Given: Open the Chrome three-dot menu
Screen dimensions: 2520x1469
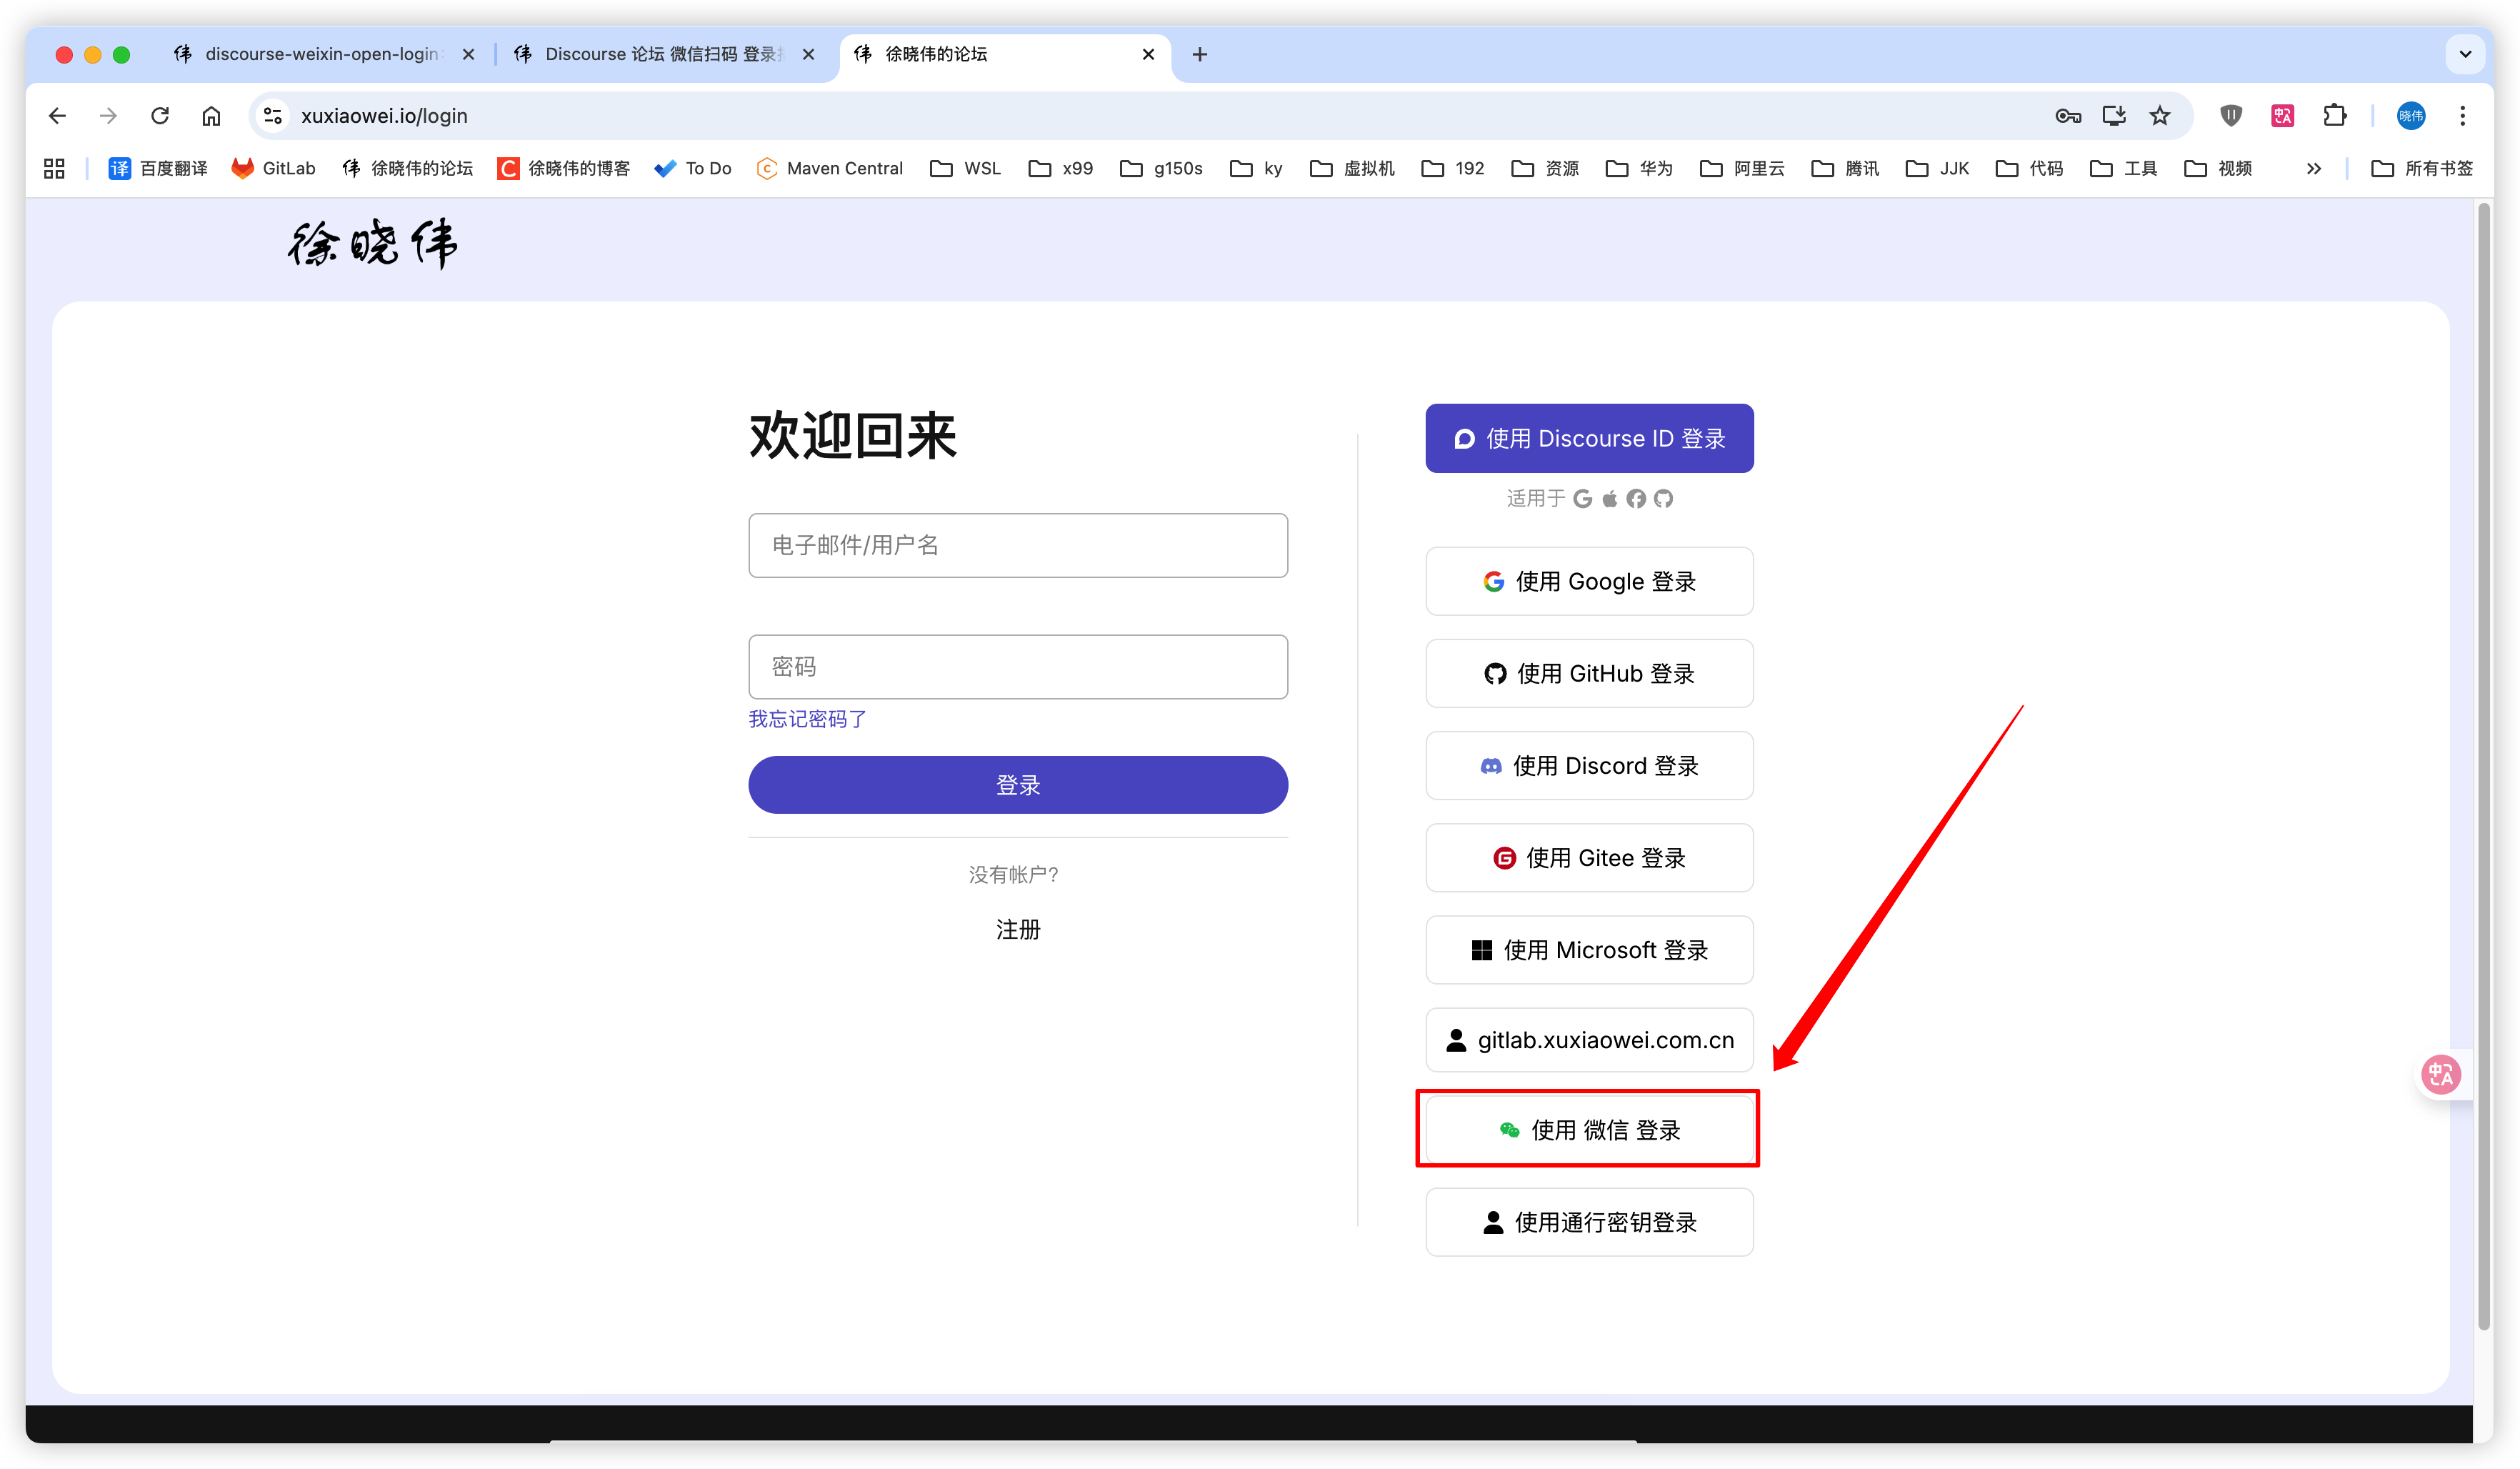Looking at the screenshot, I should tap(2462, 116).
